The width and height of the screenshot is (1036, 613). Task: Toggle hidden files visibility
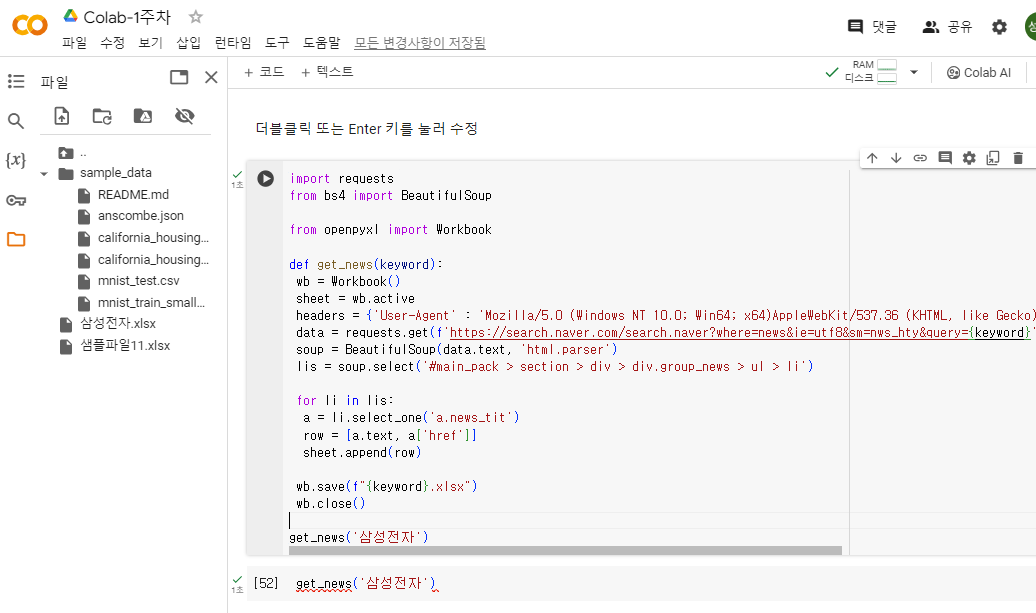[x=184, y=116]
